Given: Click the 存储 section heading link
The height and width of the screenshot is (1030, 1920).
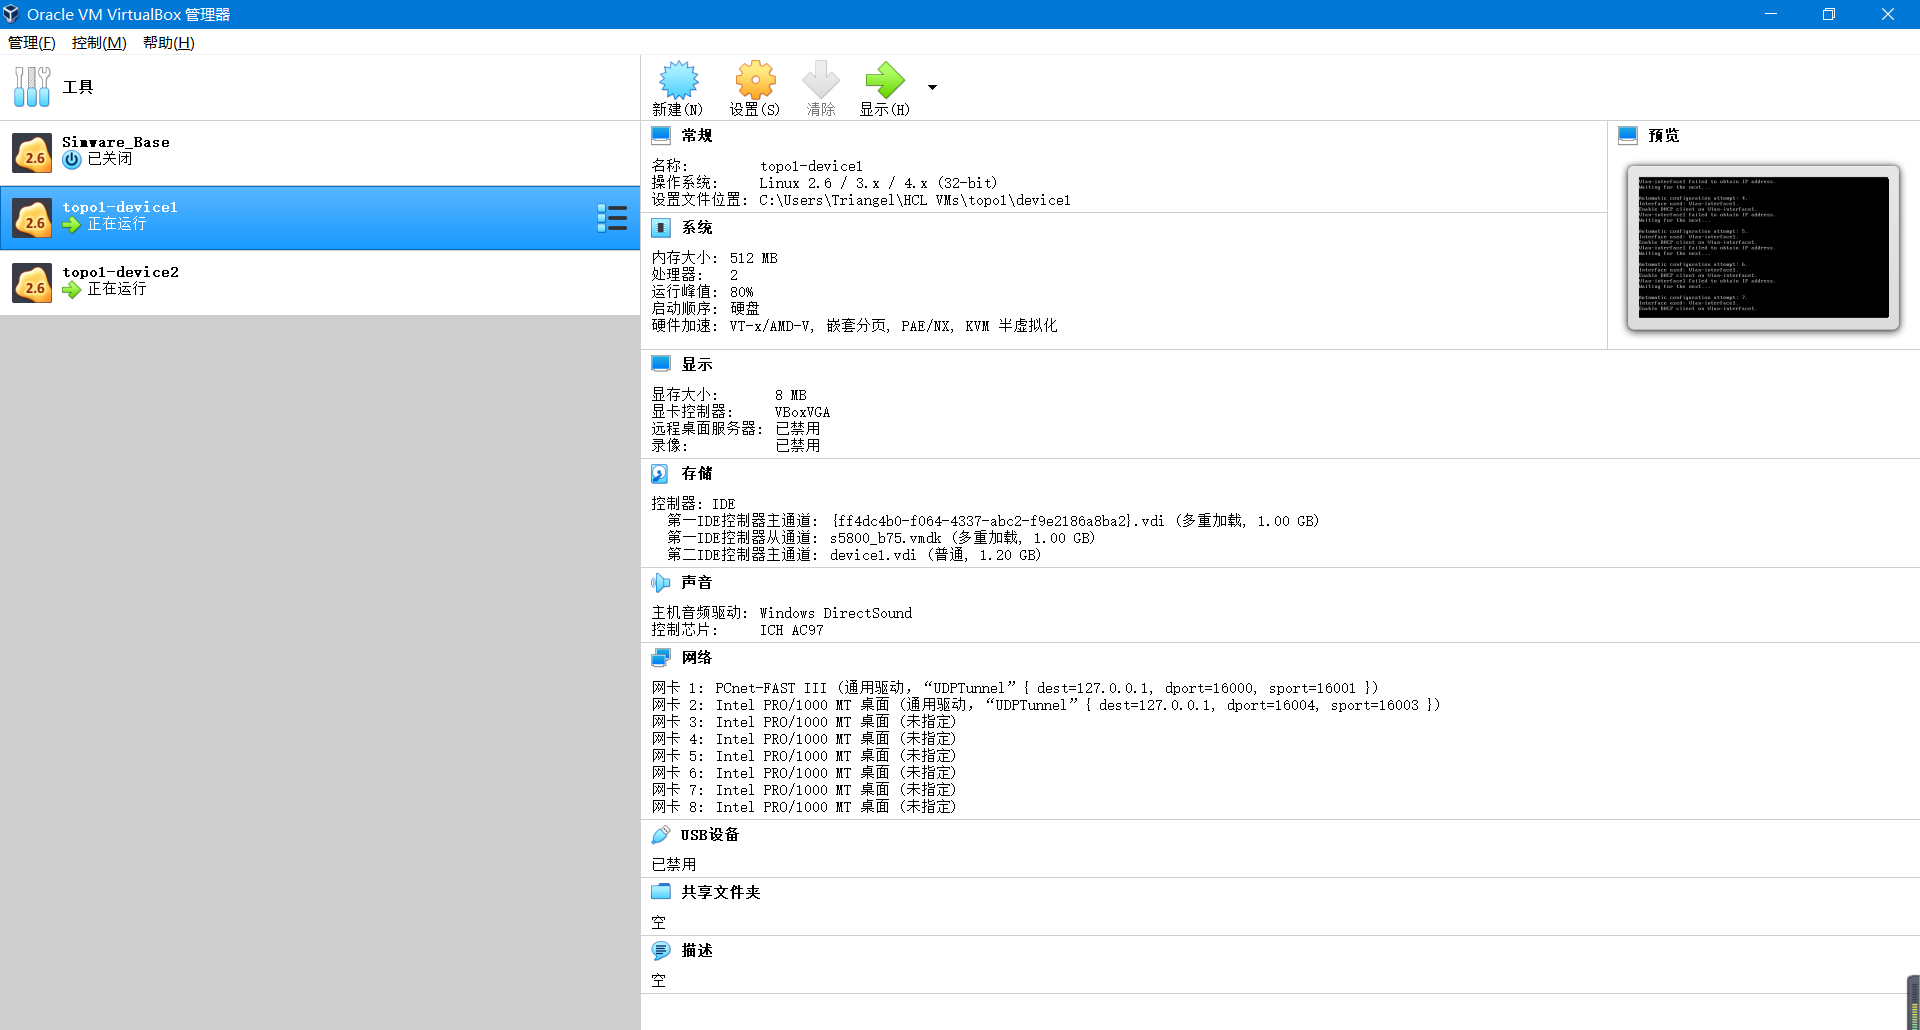Looking at the screenshot, I should coord(697,474).
